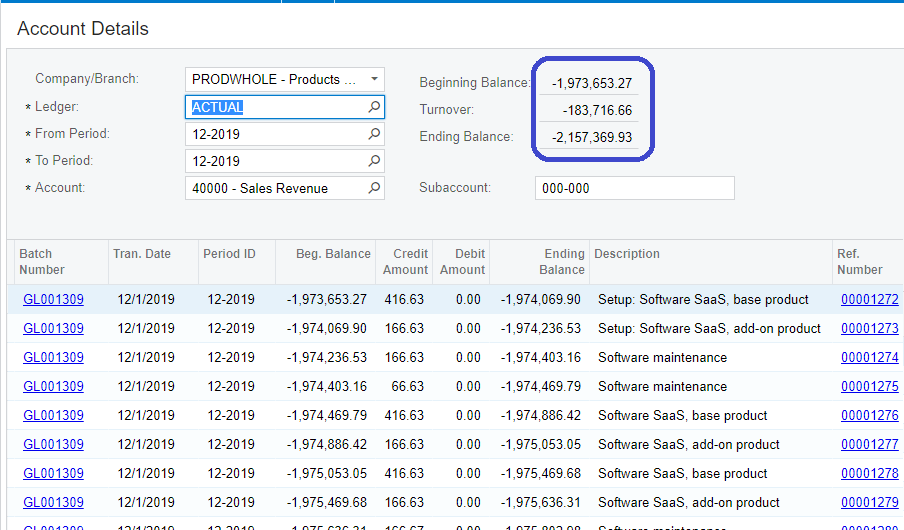Open reference number 00001275 link

point(869,386)
